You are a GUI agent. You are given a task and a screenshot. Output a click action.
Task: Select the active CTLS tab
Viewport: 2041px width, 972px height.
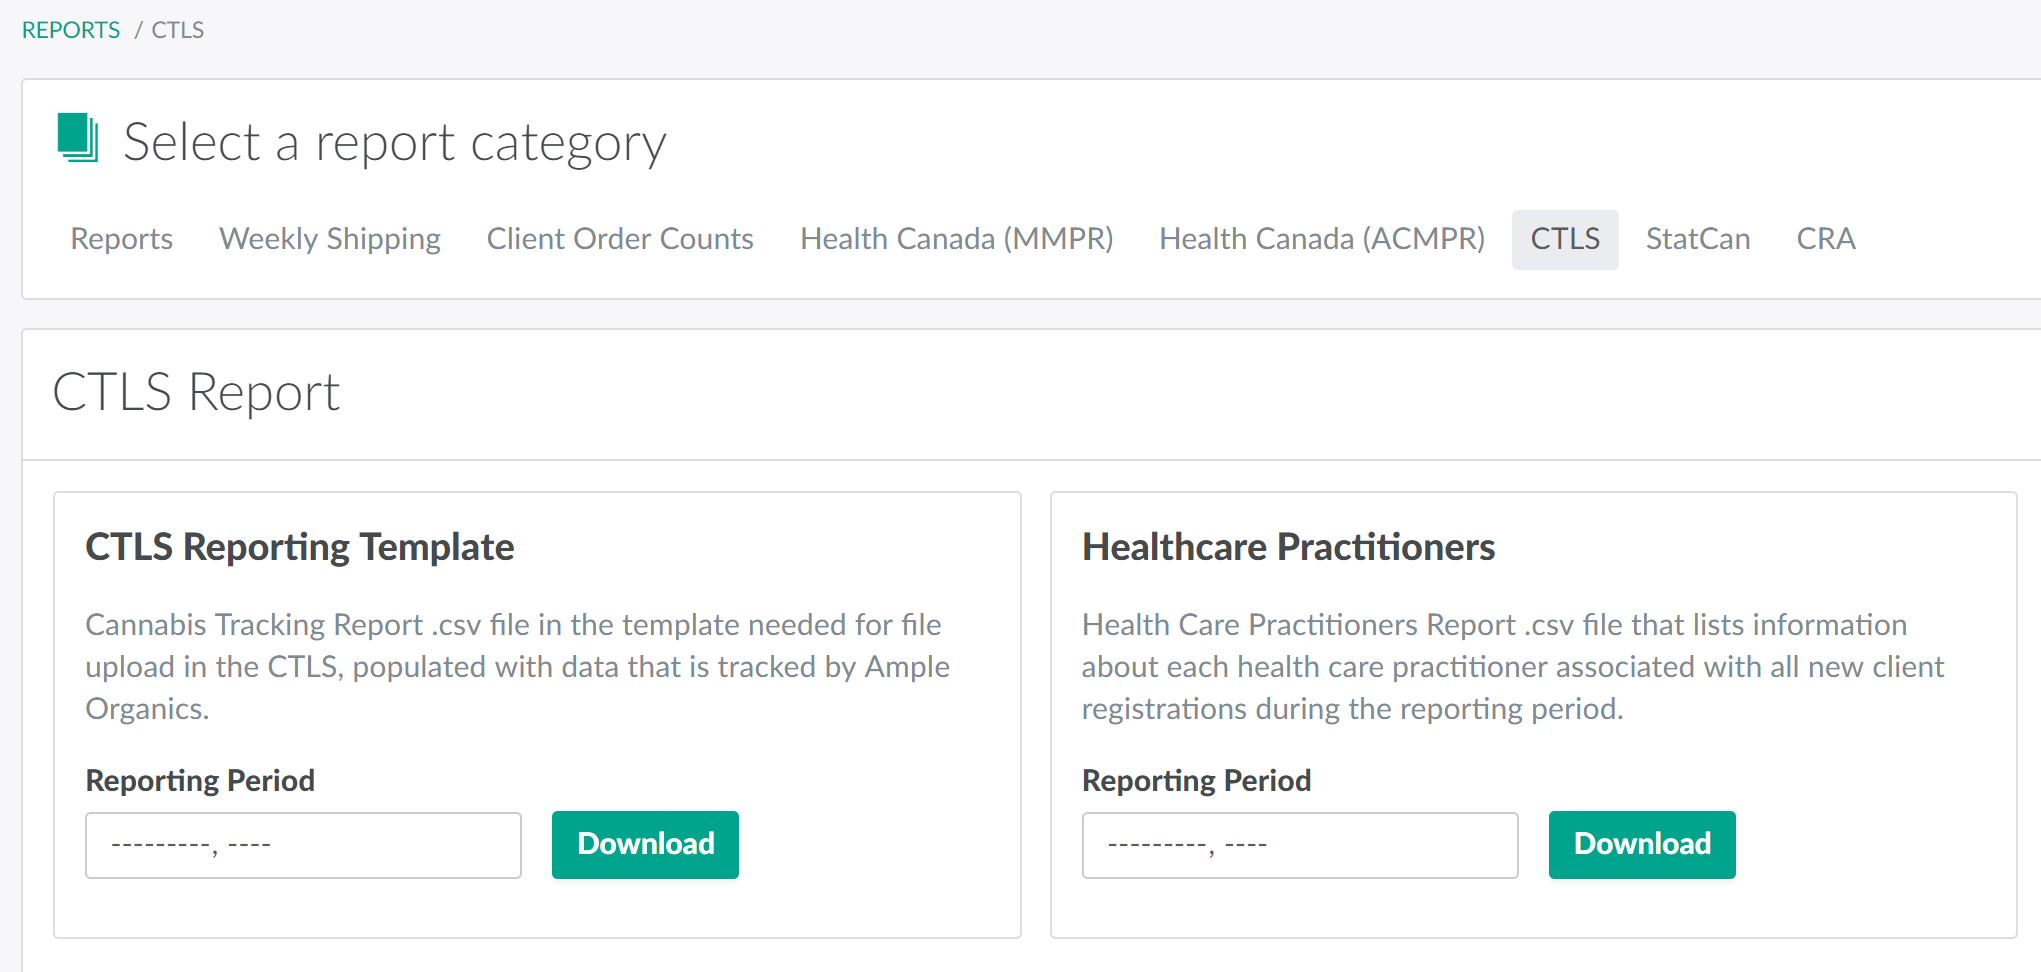click(1565, 239)
